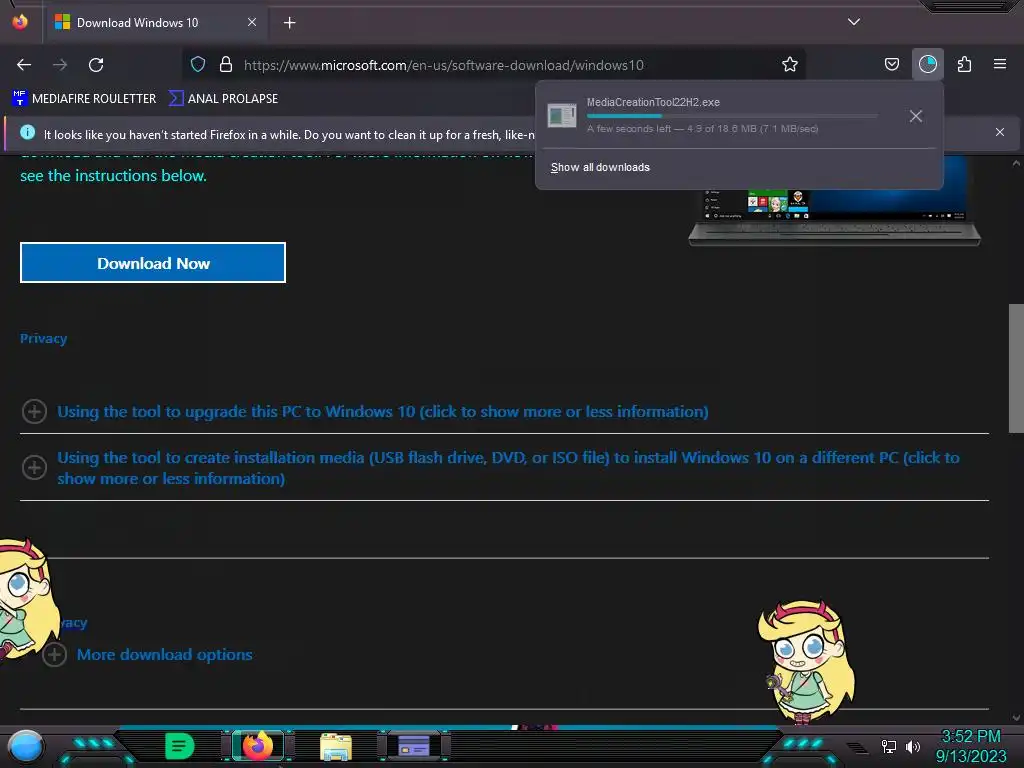Image resolution: width=1024 pixels, height=768 pixels.
Task: Go back to the previous page
Action: point(24,65)
